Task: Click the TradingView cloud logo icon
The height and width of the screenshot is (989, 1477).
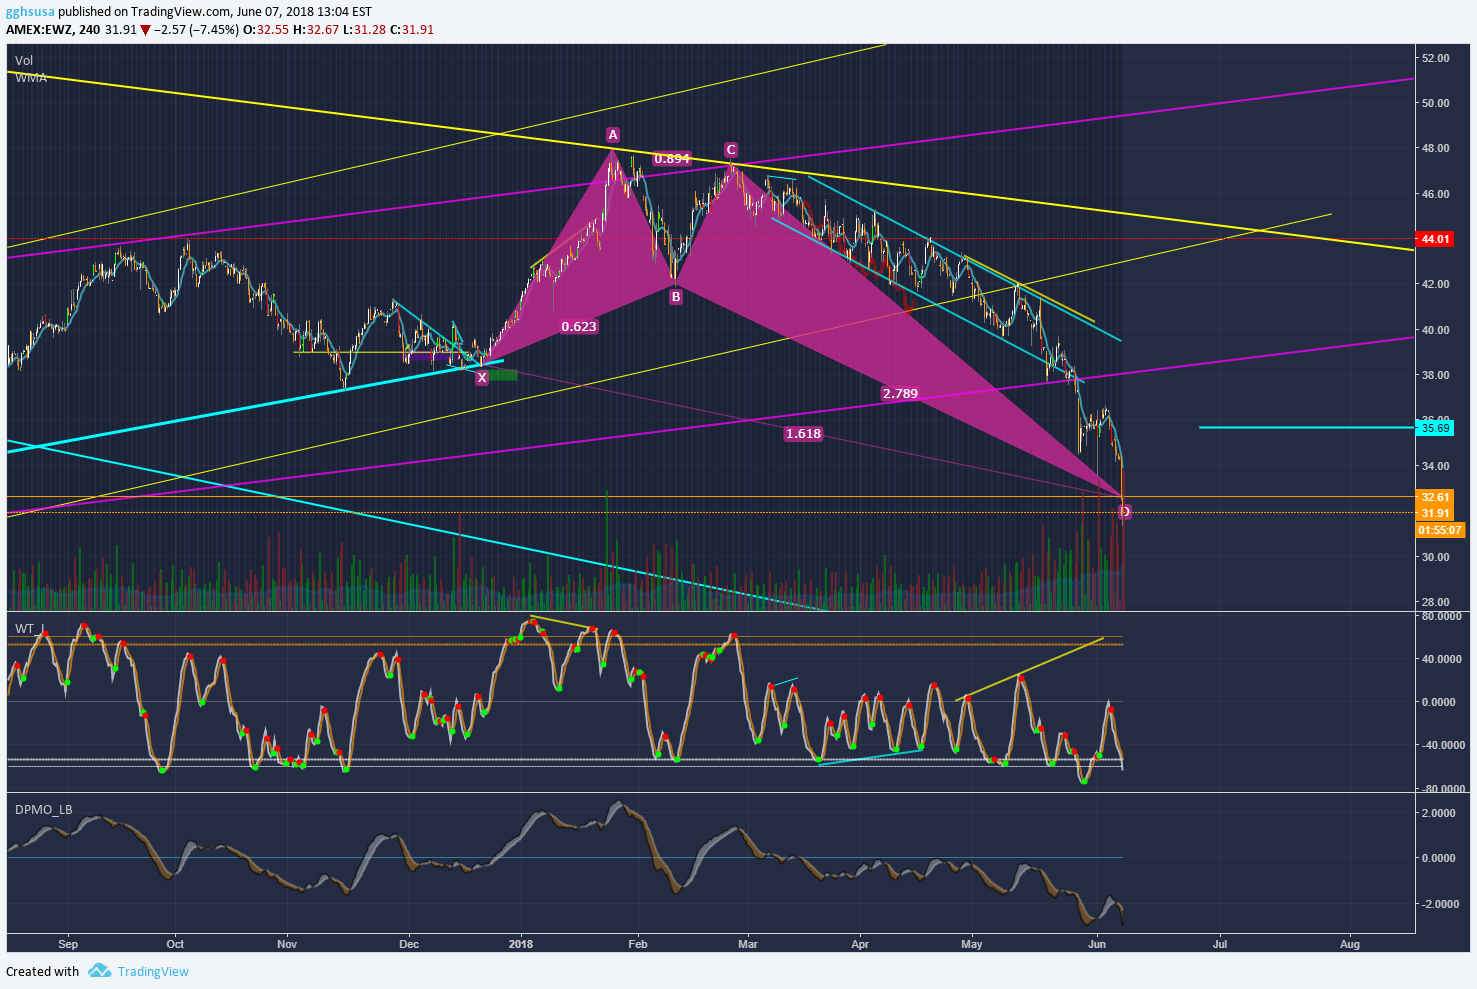Action: [x=98, y=971]
